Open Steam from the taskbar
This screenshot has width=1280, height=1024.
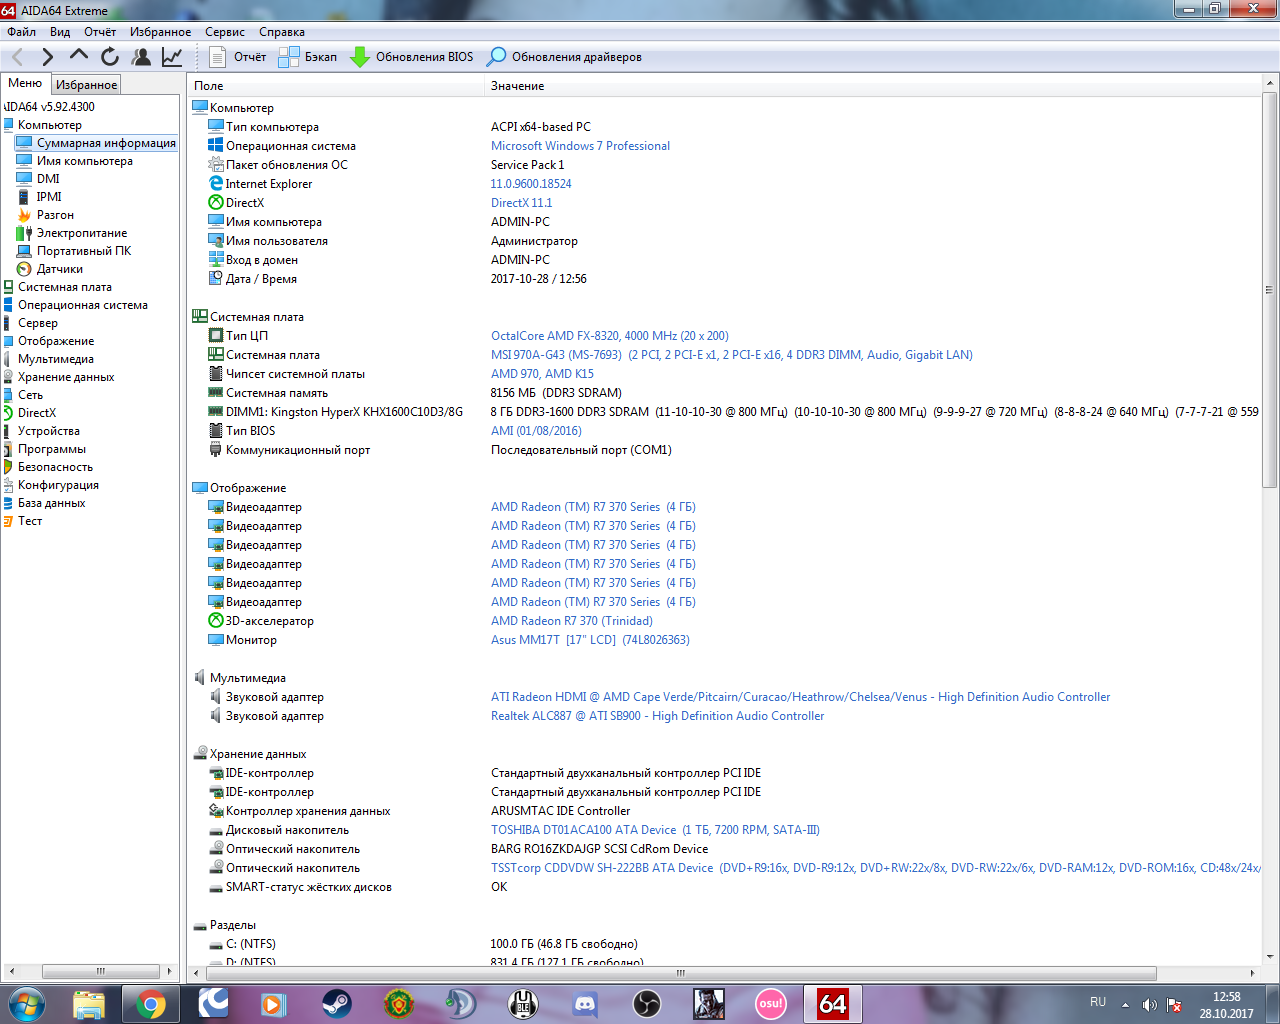coord(336,1003)
